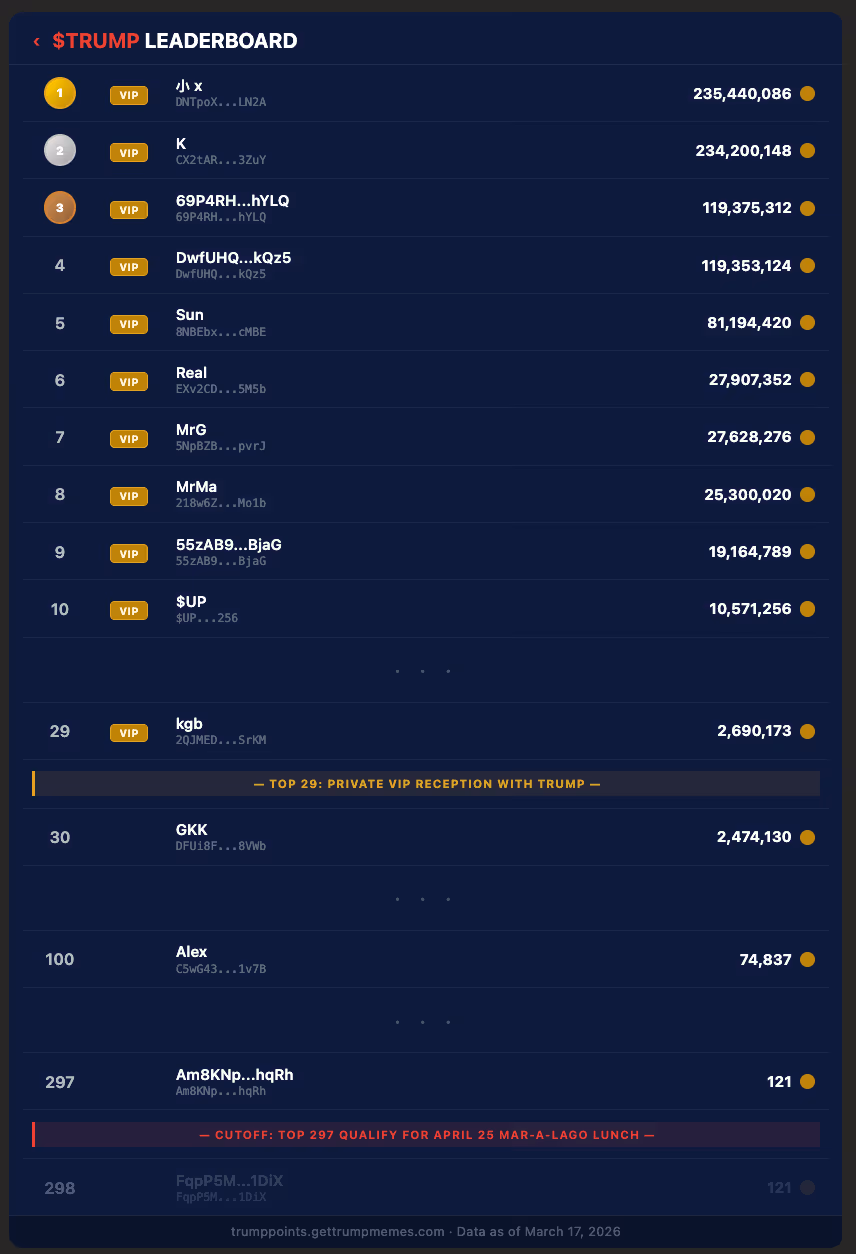Click the red back arrow in header

pyautogui.click(x=37, y=41)
